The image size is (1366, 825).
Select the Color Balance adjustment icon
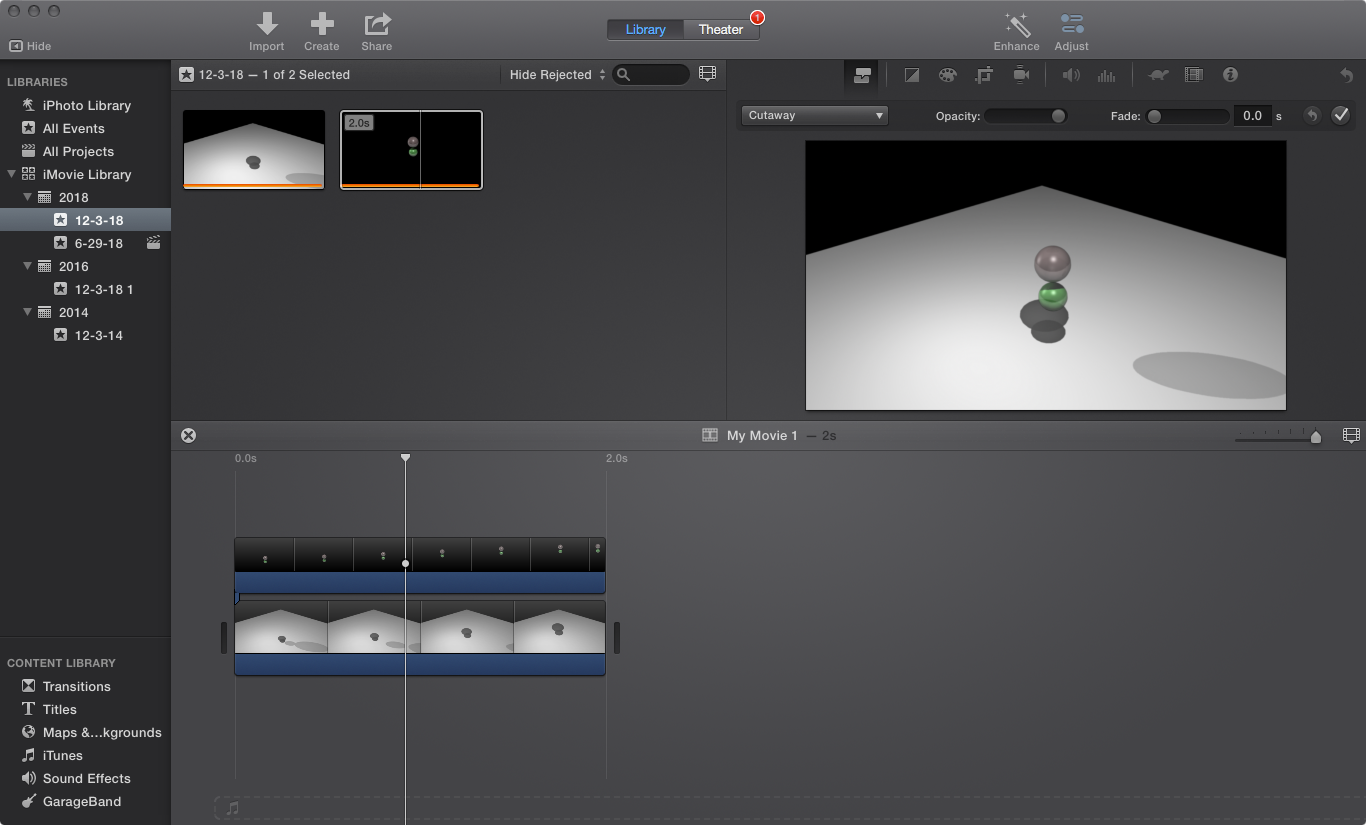pos(912,74)
